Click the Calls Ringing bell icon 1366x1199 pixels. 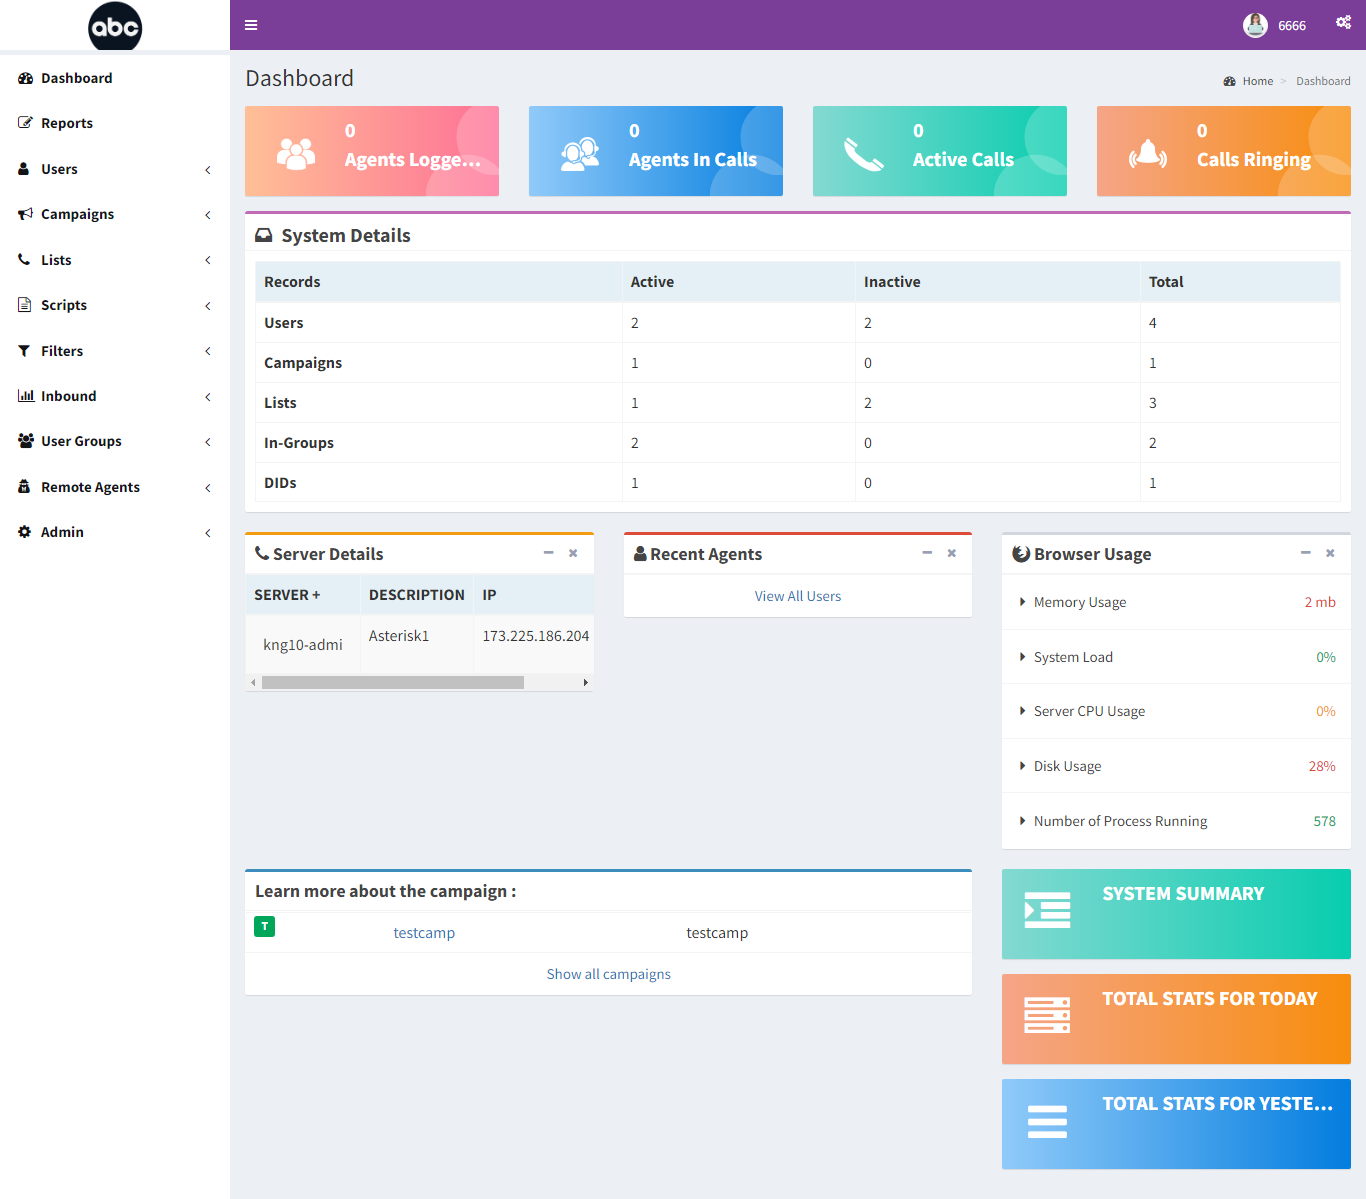pos(1148,154)
